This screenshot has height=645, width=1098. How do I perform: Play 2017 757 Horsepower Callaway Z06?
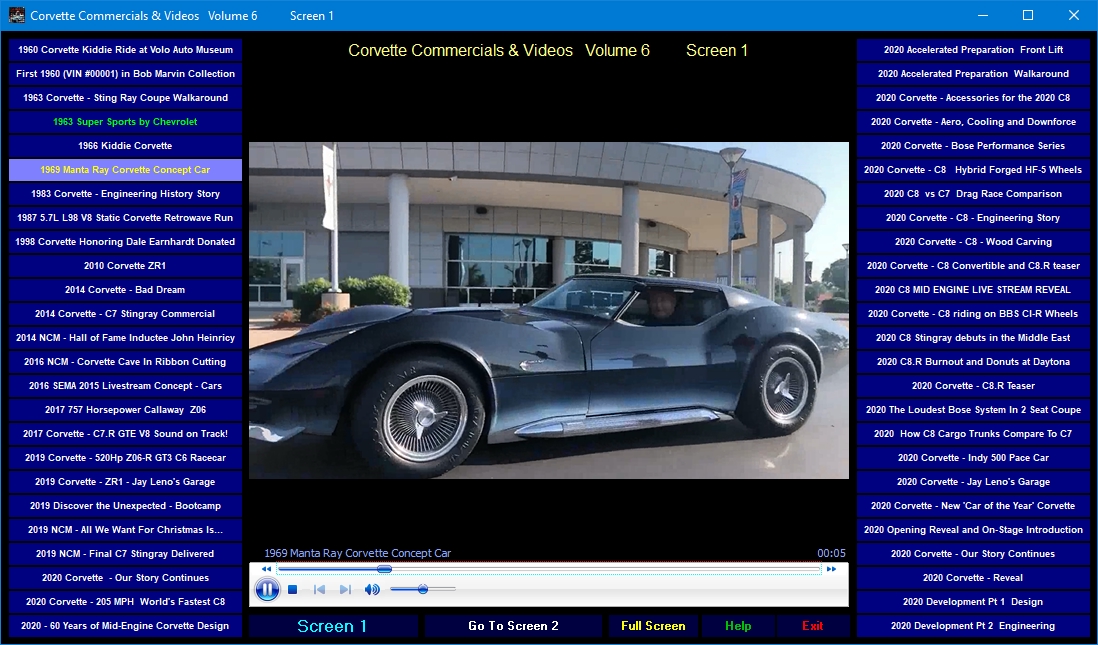[x=125, y=410]
